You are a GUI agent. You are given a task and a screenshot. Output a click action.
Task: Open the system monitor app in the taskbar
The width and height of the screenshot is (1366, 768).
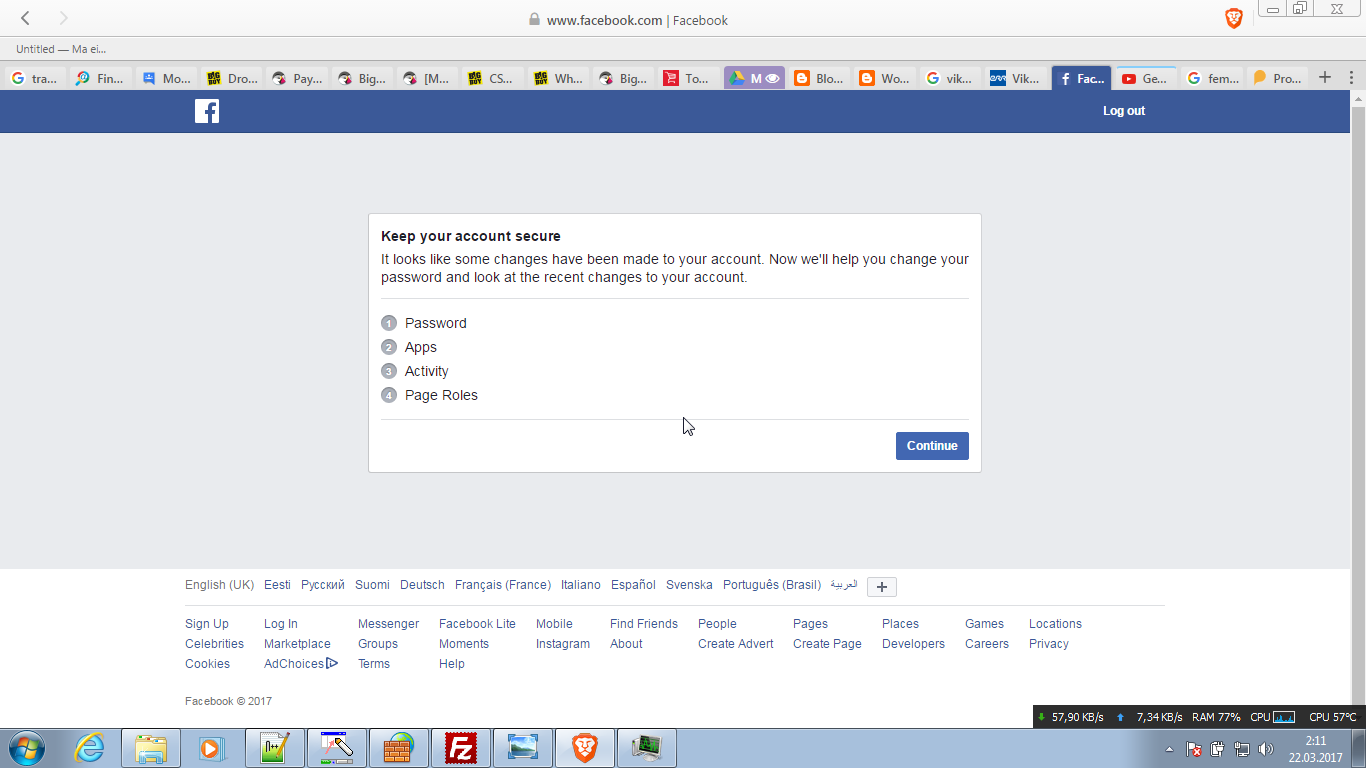(x=647, y=748)
